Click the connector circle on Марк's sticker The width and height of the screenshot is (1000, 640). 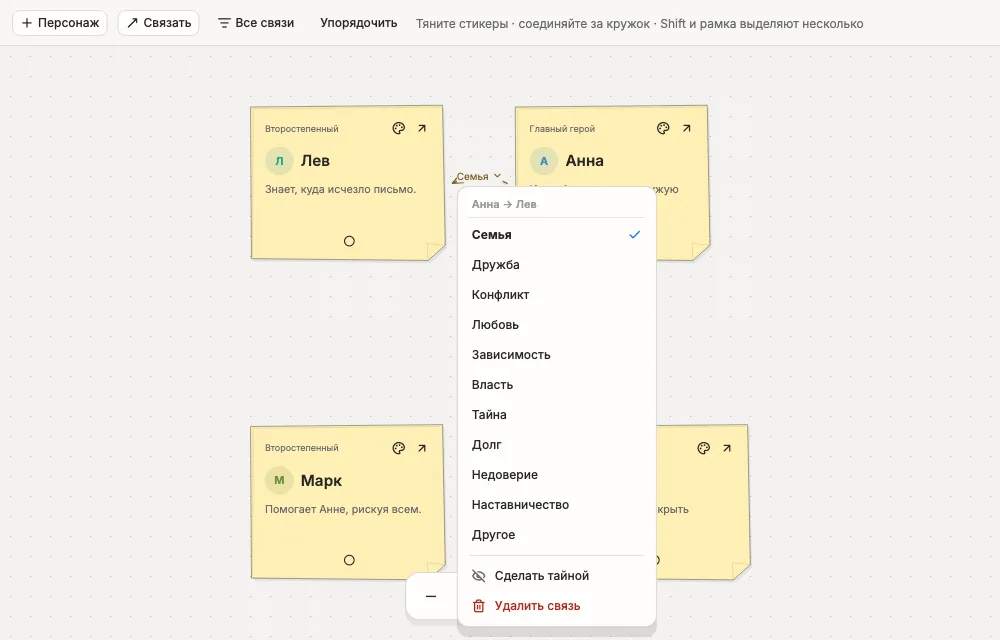(x=349, y=560)
